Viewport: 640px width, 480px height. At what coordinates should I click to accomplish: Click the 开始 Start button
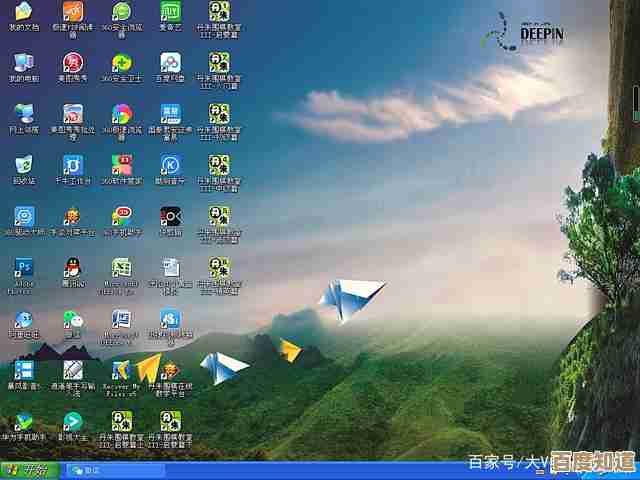(28, 469)
